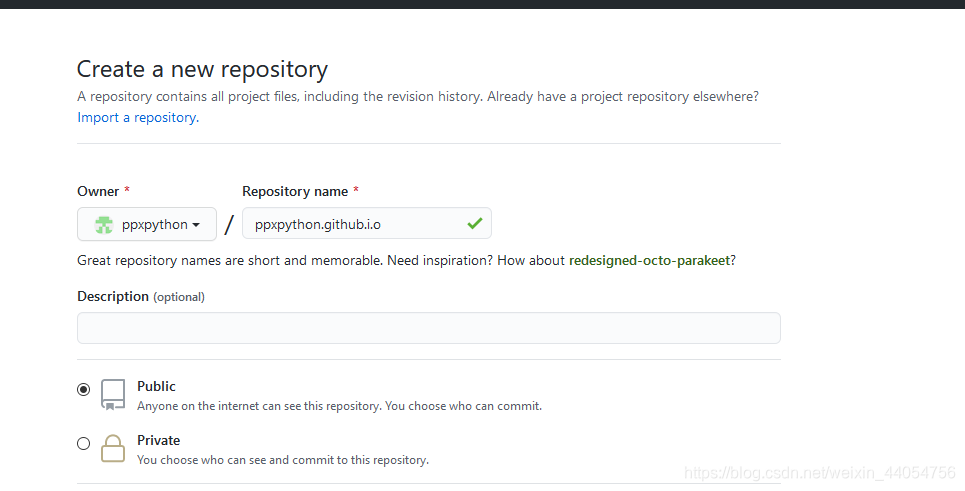Click the Repository name field label
965x491 pixels.
click(x=295, y=191)
